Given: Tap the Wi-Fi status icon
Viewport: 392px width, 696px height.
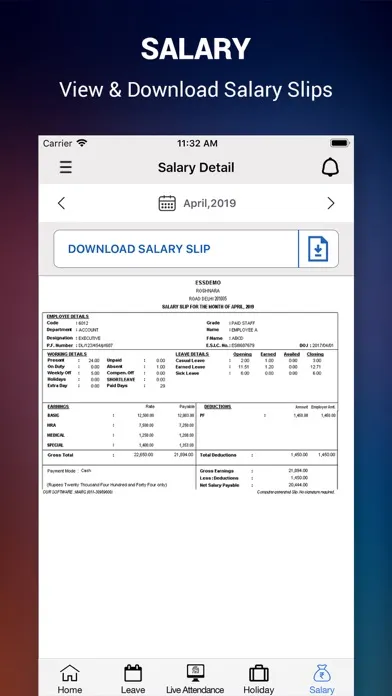Looking at the screenshot, I should (82, 143).
